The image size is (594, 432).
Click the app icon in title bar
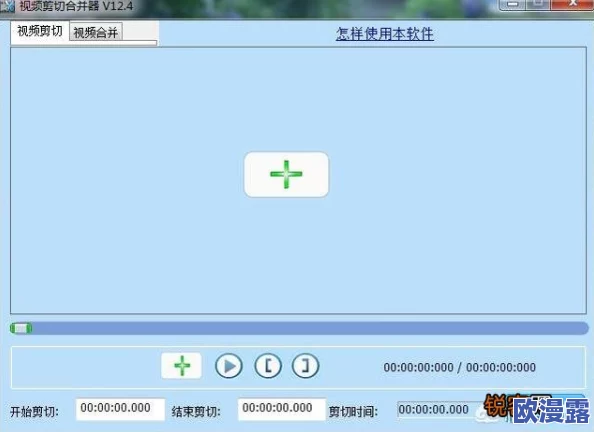(7, 6)
